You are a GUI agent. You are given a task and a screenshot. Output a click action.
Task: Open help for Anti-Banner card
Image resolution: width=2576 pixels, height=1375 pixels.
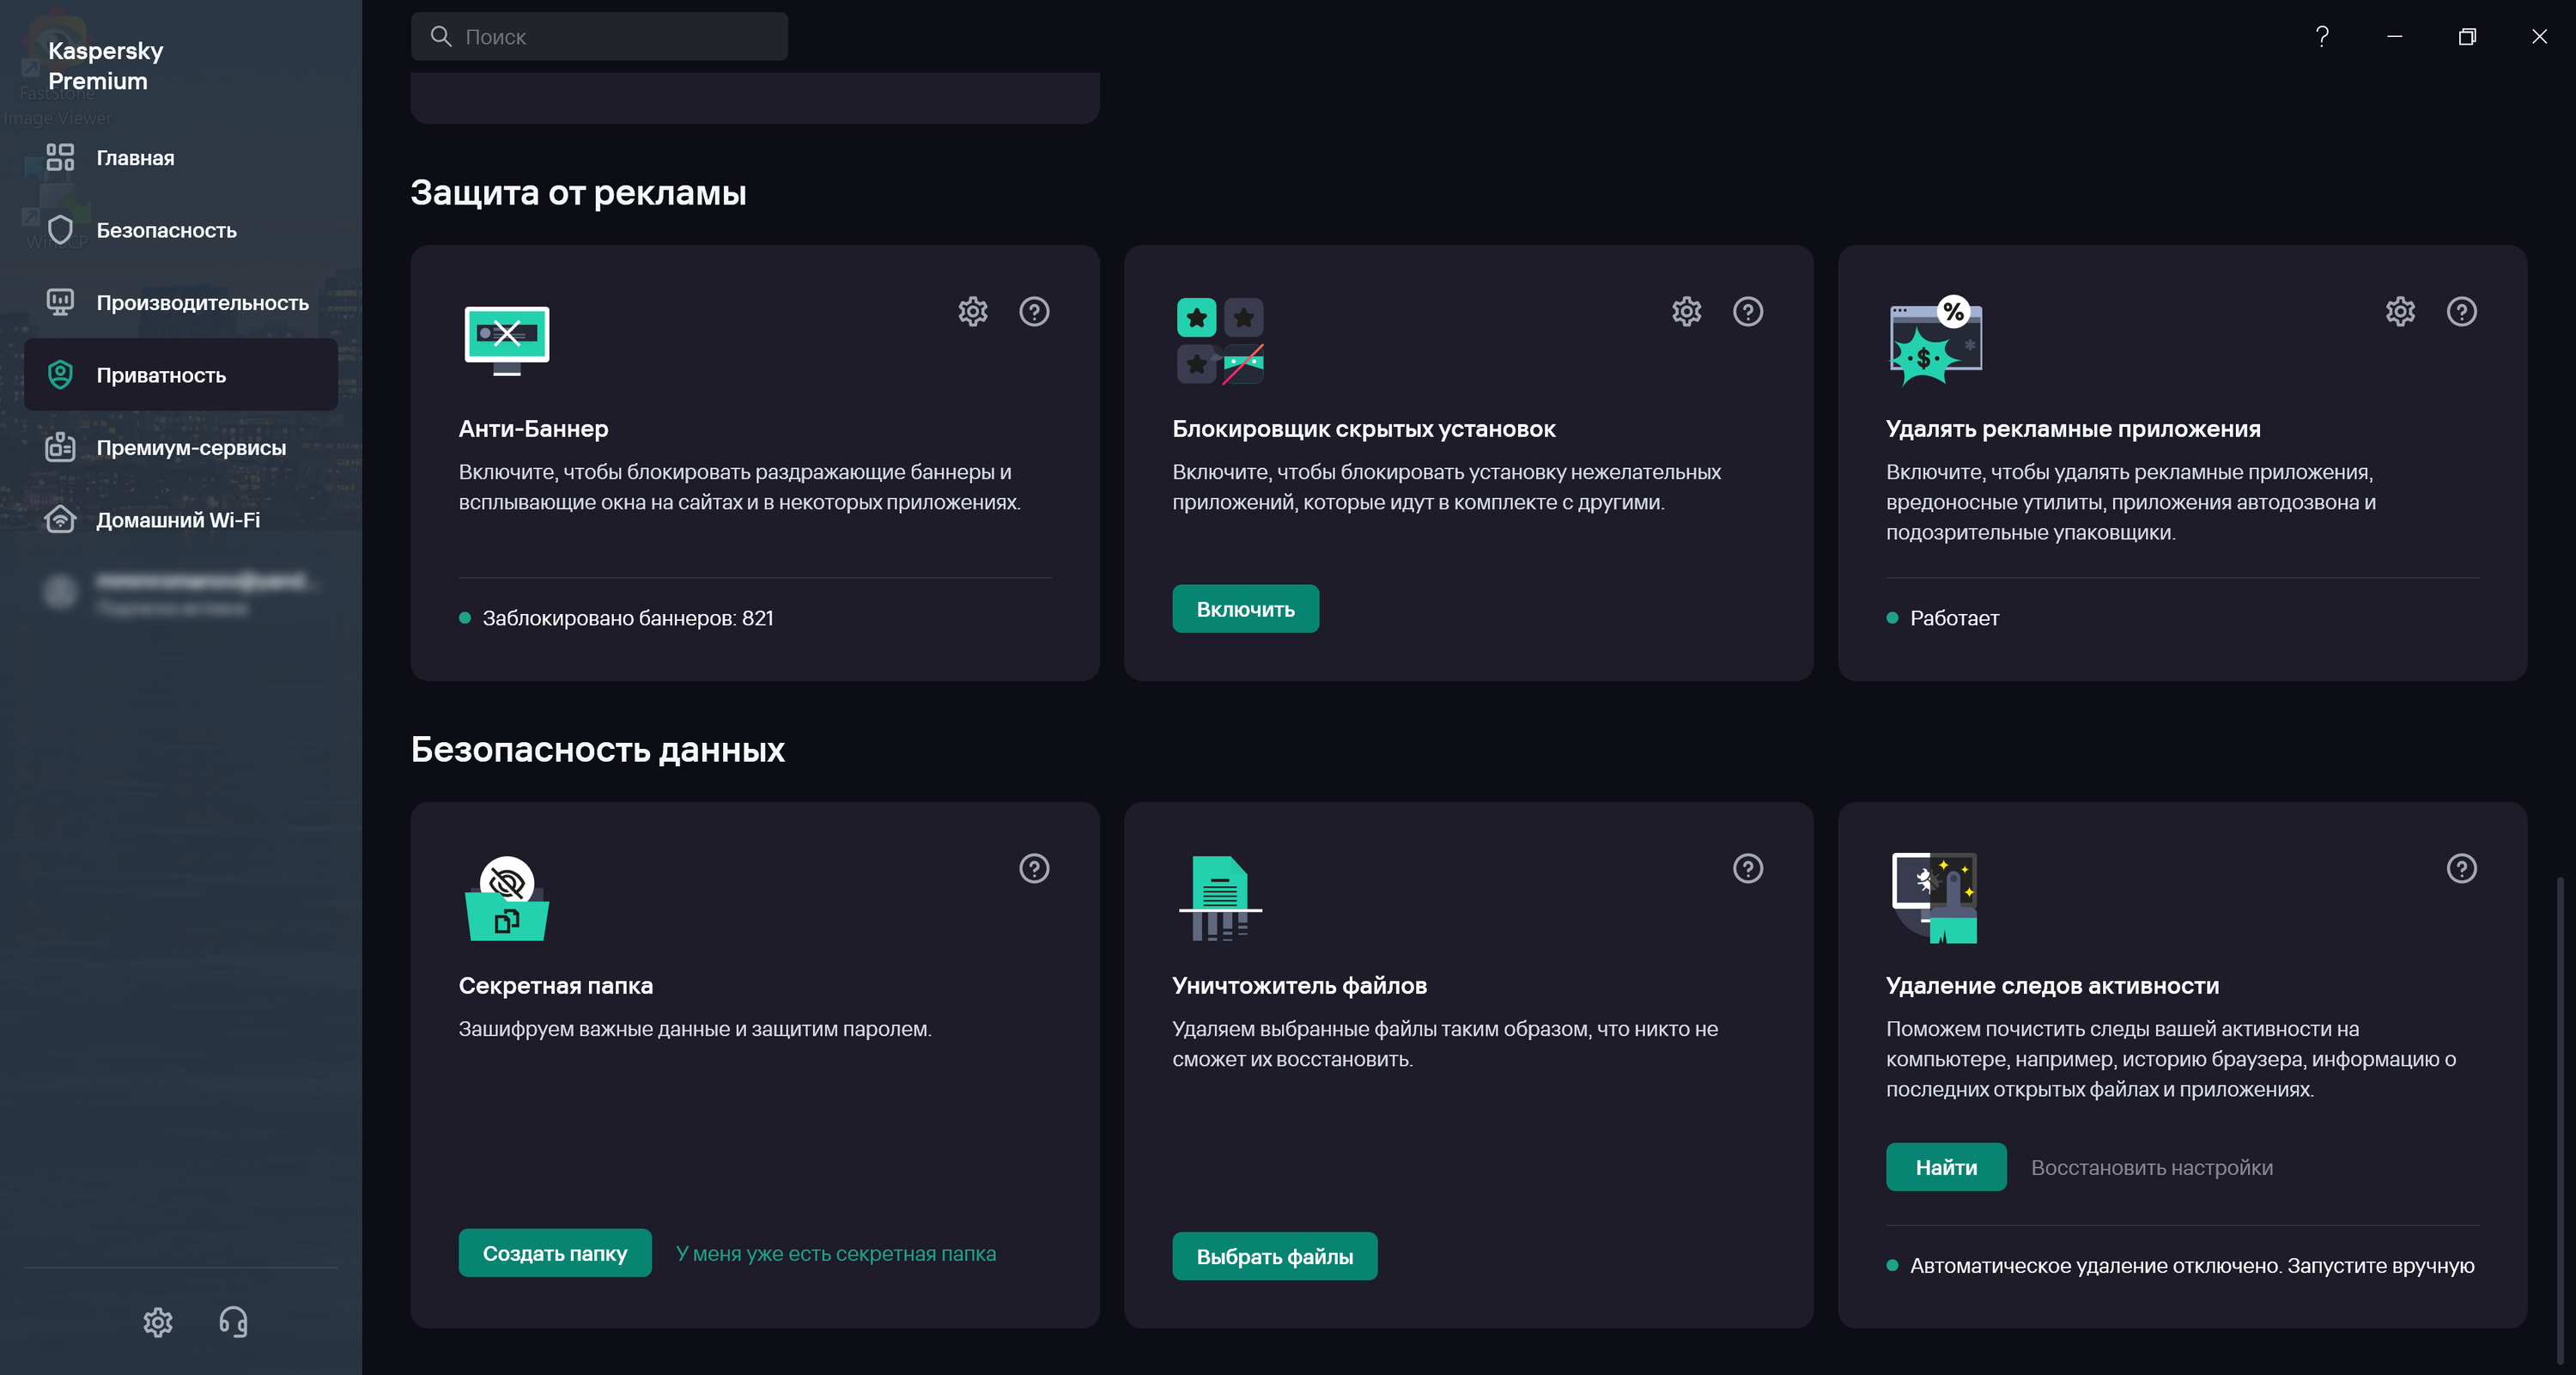tap(1034, 312)
